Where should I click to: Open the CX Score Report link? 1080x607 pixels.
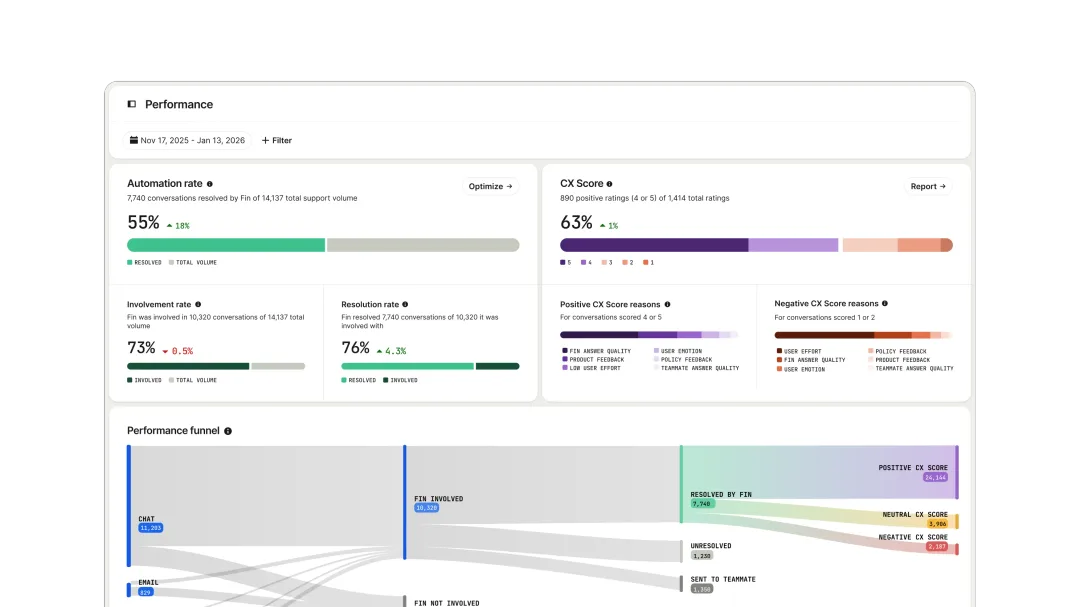coord(928,187)
